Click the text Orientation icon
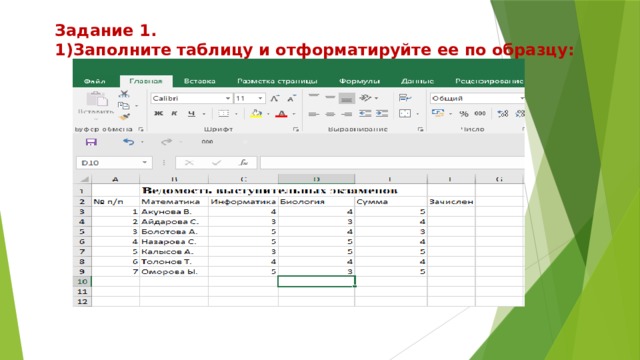 [365, 98]
